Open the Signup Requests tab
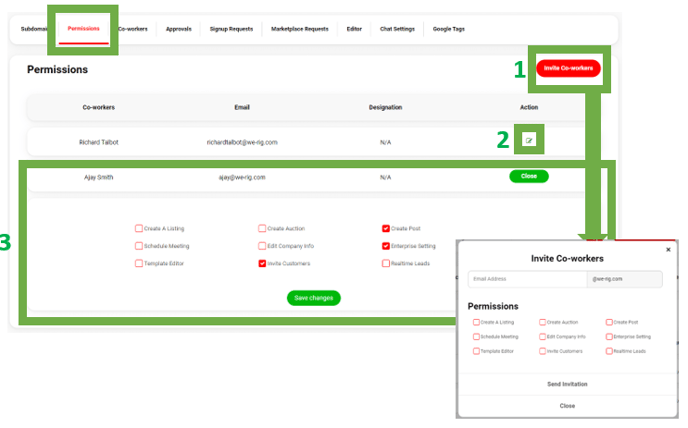 point(233,29)
